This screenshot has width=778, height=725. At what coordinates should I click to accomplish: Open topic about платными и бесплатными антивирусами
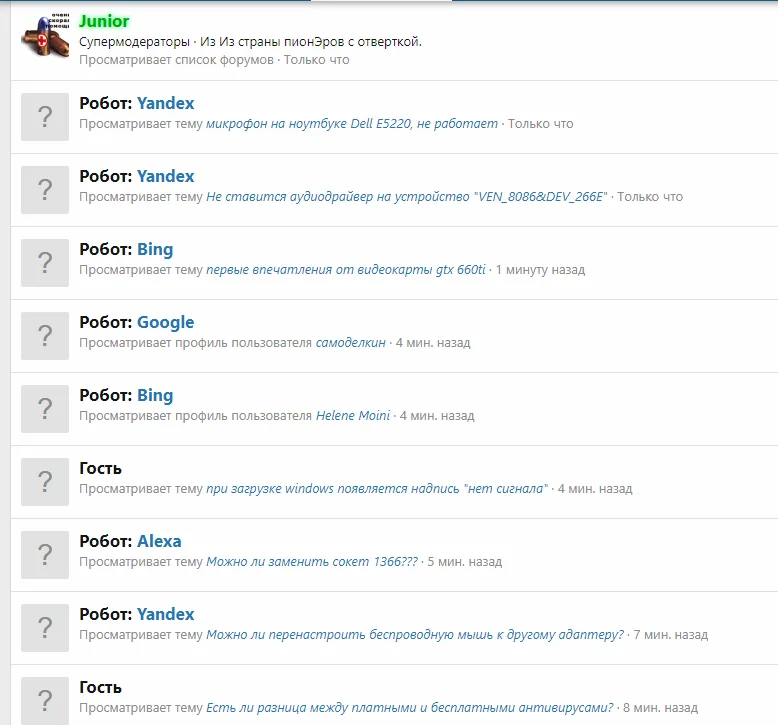410,708
